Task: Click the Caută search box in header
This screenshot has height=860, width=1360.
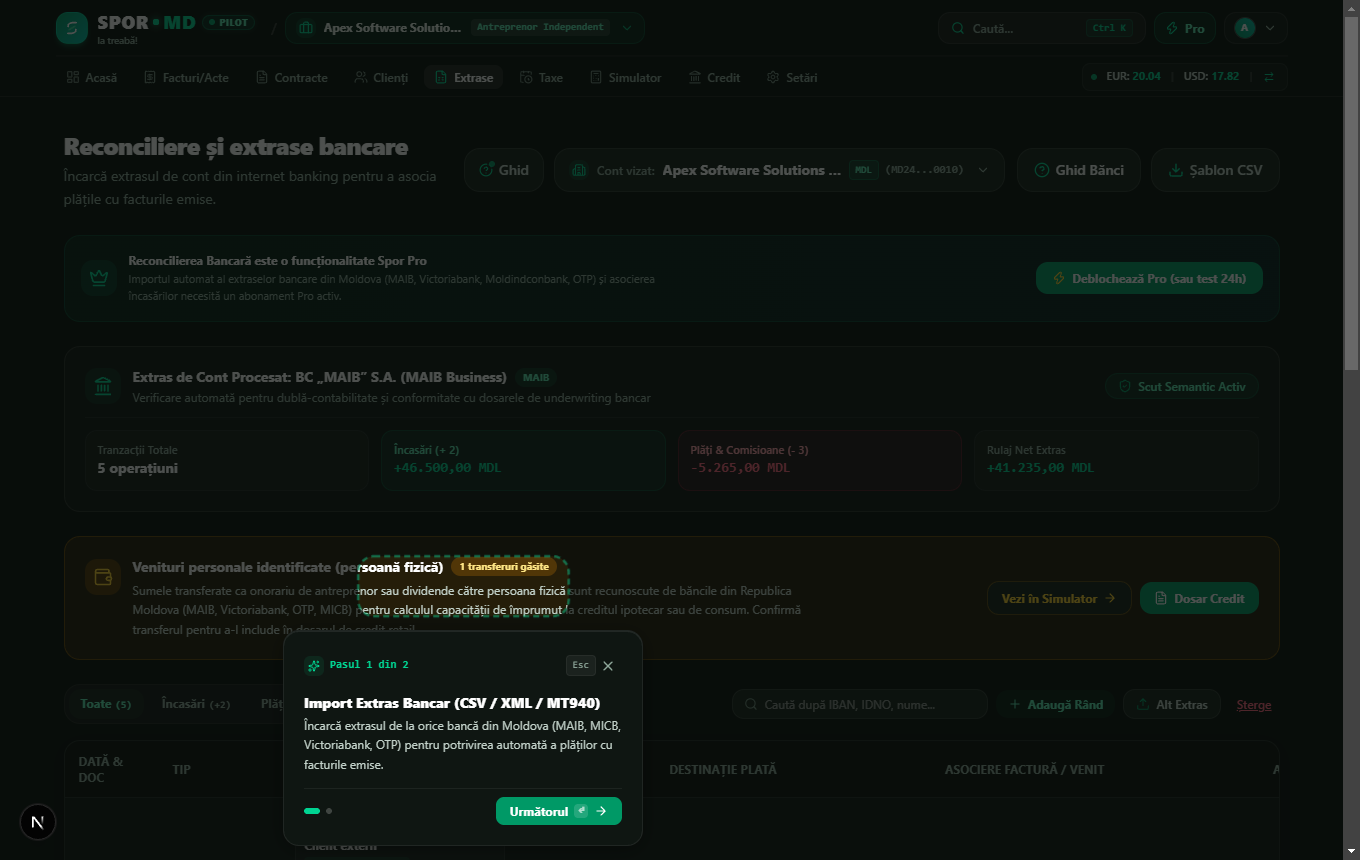Action: 1042,28
